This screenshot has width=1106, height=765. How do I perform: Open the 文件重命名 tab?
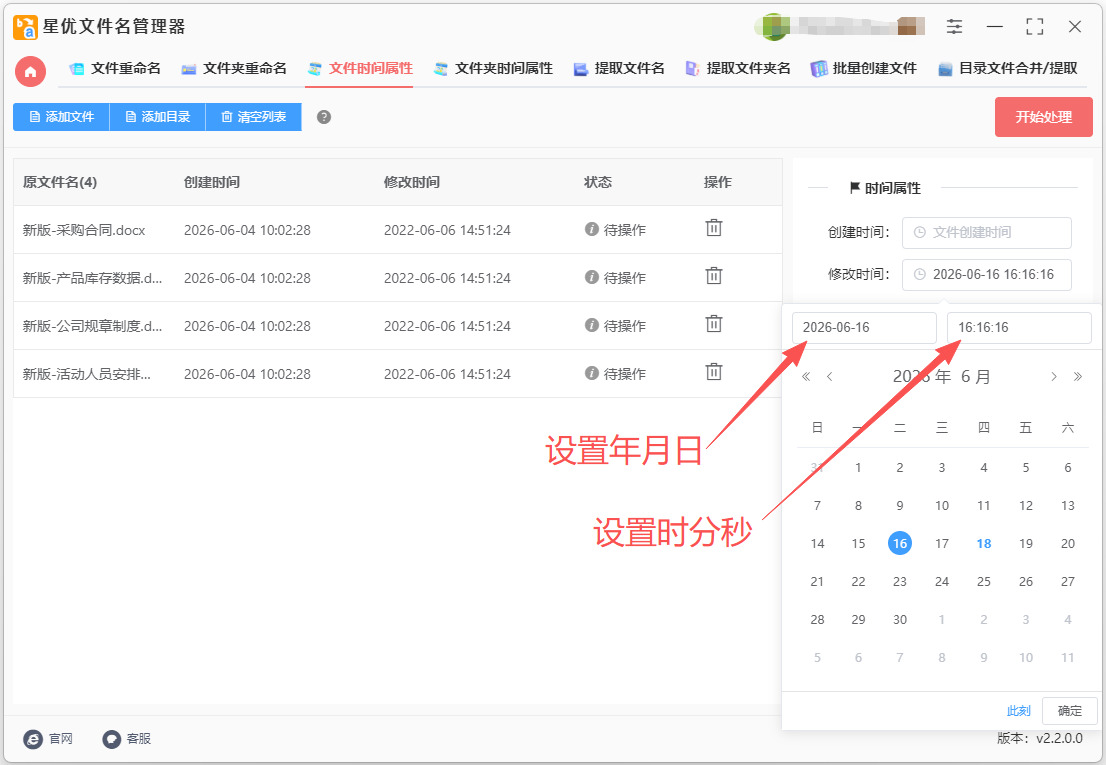tap(115, 68)
